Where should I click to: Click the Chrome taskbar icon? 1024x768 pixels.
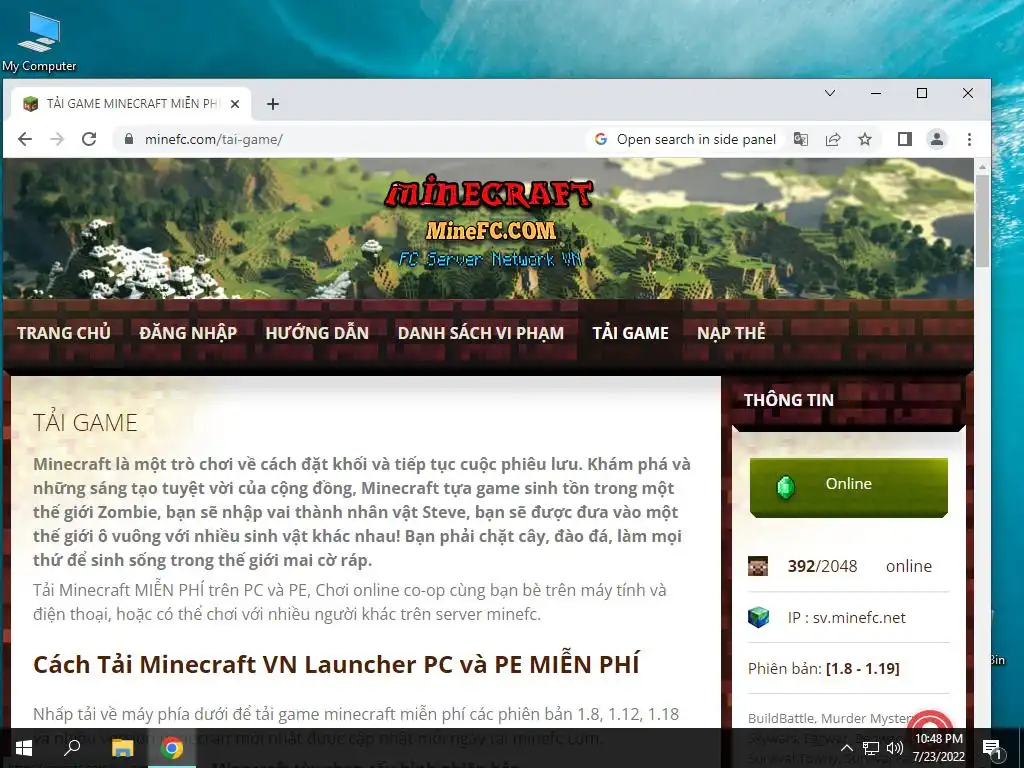pos(172,748)
